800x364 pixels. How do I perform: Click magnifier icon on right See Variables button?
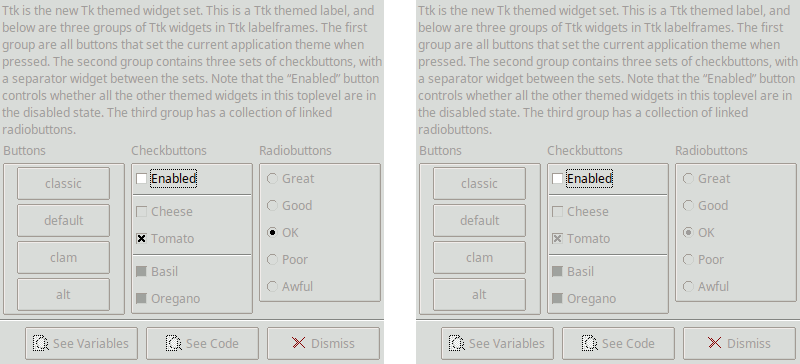tap(457, 343)
